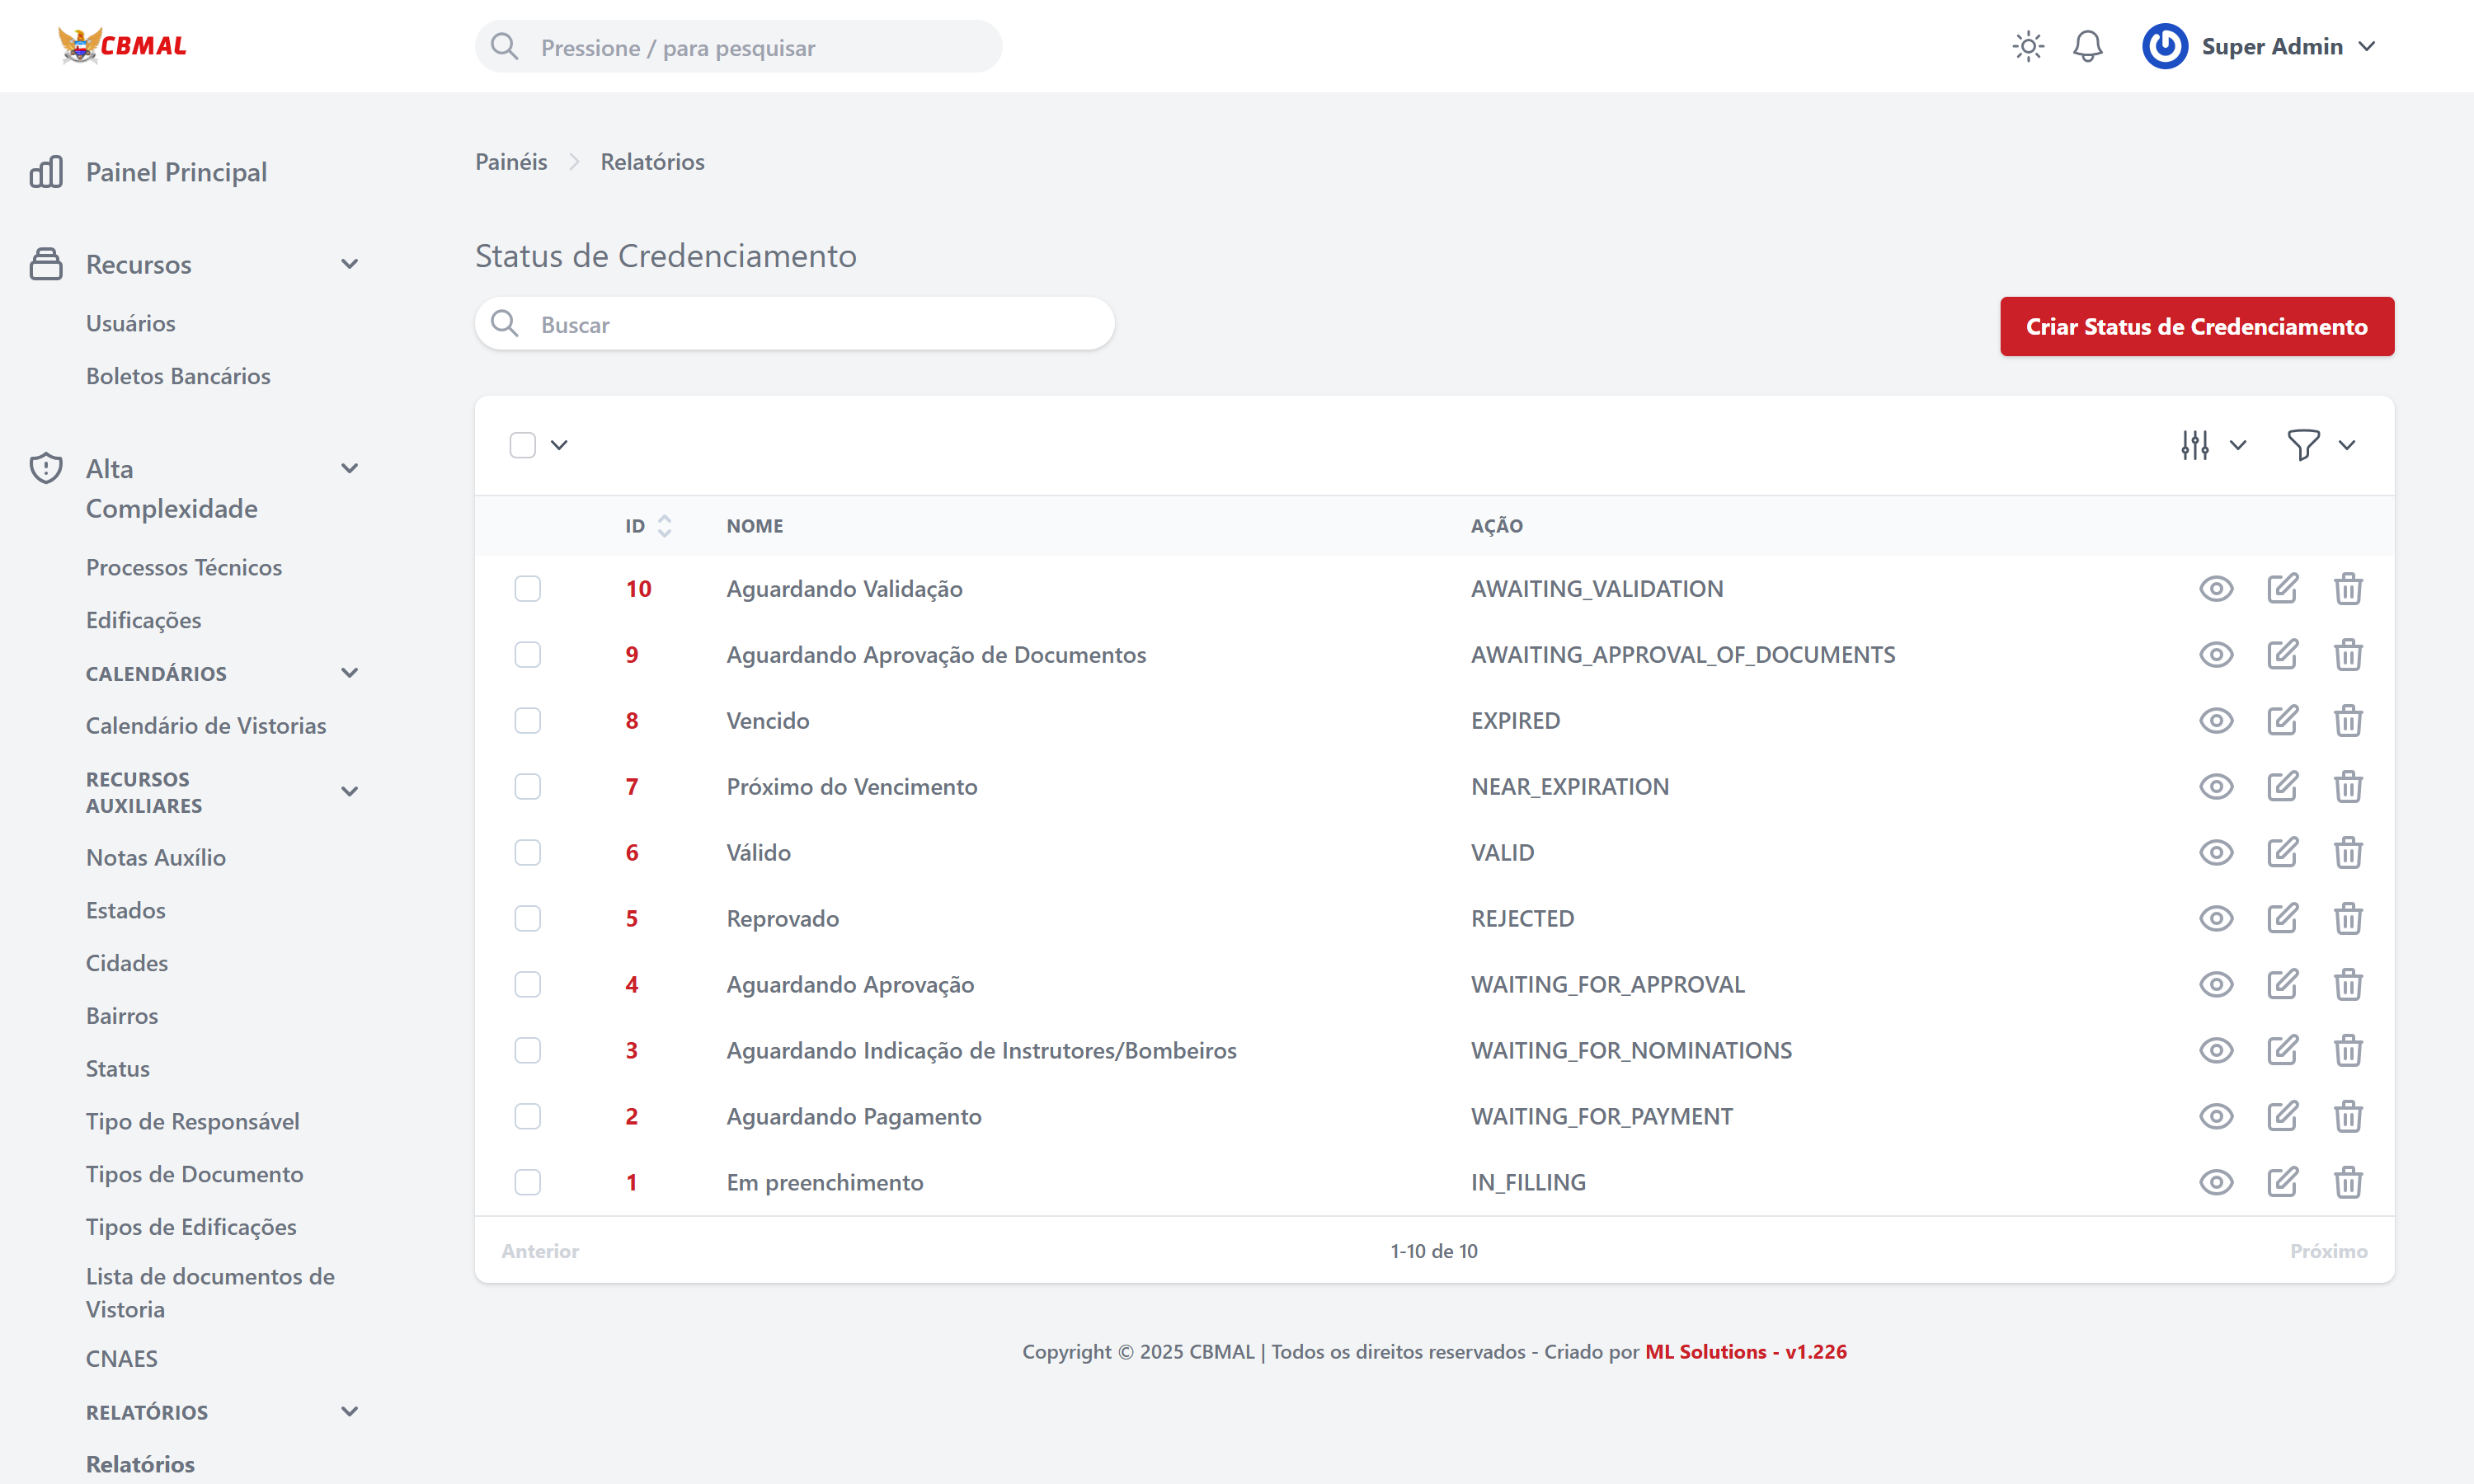Check the row for Aguardando Pagamento
Viewport: 2474px width, 1484px height.
[527, 1116]
